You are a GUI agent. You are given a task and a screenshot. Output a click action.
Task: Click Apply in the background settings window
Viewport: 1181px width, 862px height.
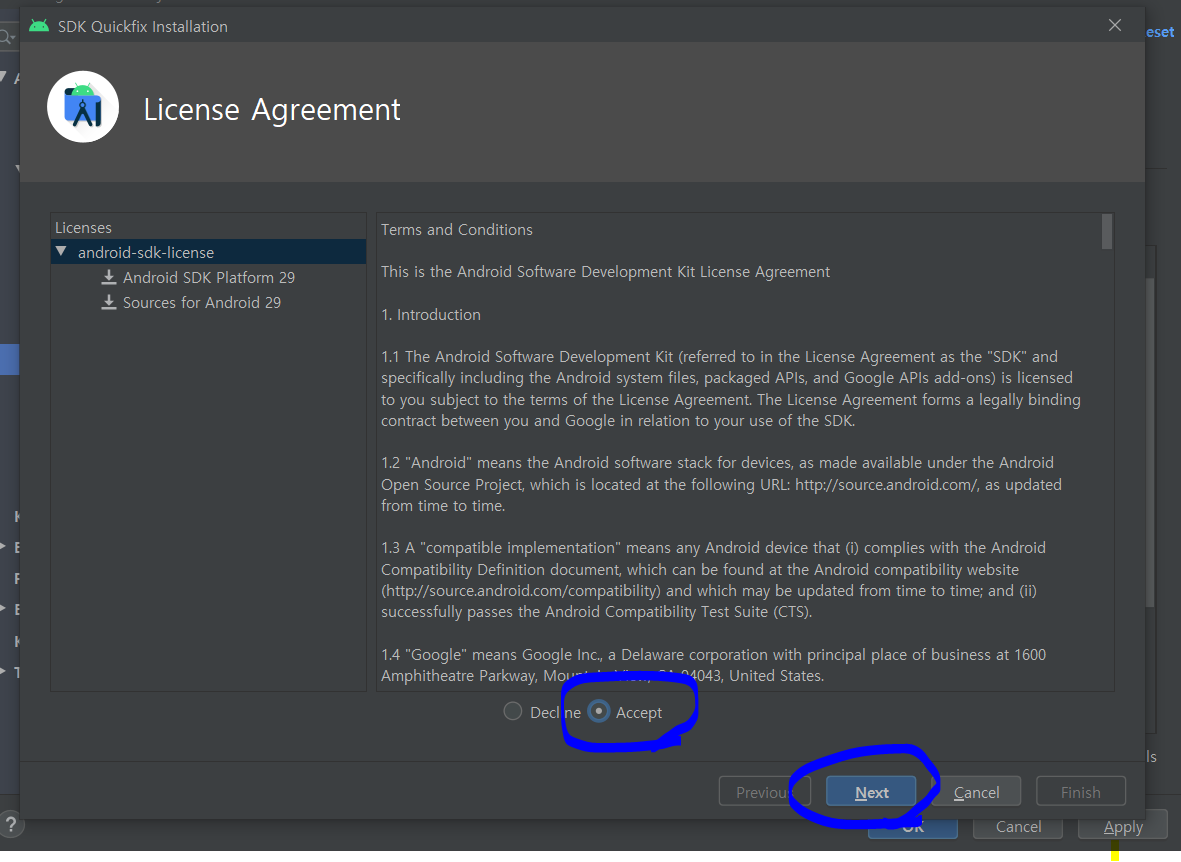[x=1123, y=827]
